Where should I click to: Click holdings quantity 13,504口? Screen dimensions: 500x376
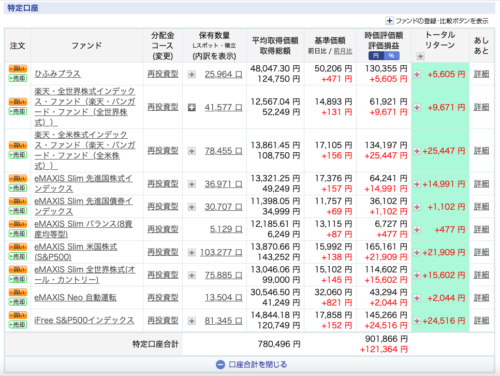[224, 298]
